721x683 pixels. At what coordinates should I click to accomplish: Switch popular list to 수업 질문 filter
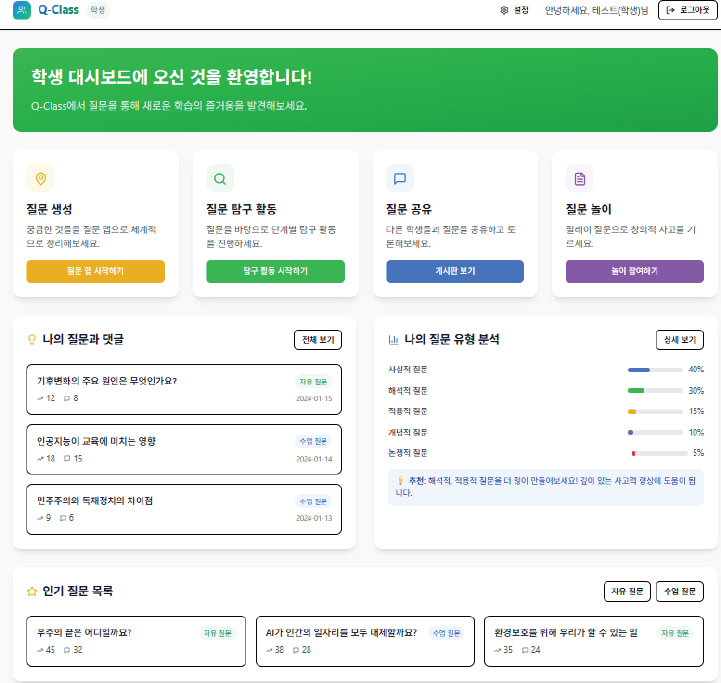coord(679,591)
